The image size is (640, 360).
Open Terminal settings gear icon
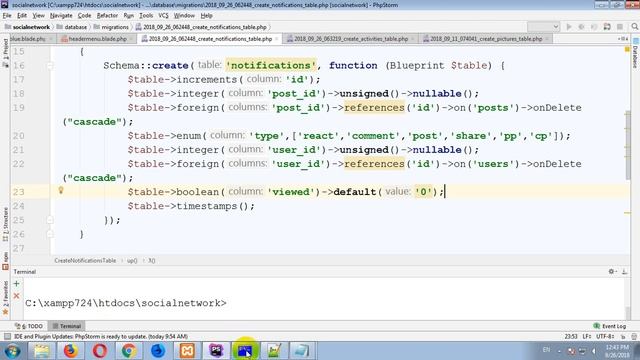(611, 271)
